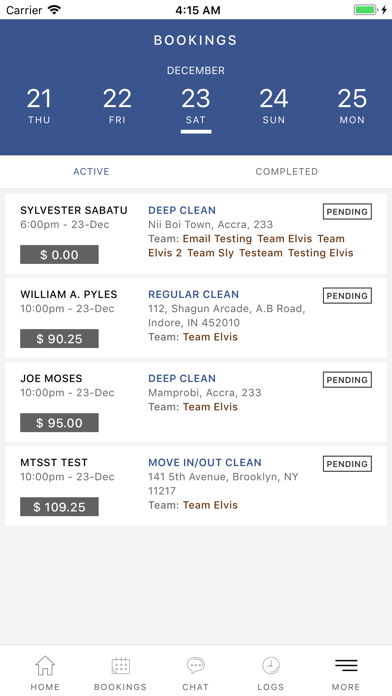Select Friday the 22nd date
This screenshot has width=392, height=696.
(x=117, y=106)
